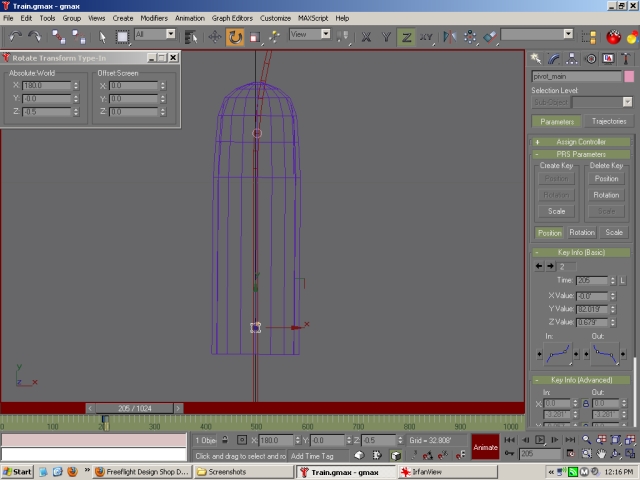
Task: Click the teapot render icon
Action: tap(615, 37)
